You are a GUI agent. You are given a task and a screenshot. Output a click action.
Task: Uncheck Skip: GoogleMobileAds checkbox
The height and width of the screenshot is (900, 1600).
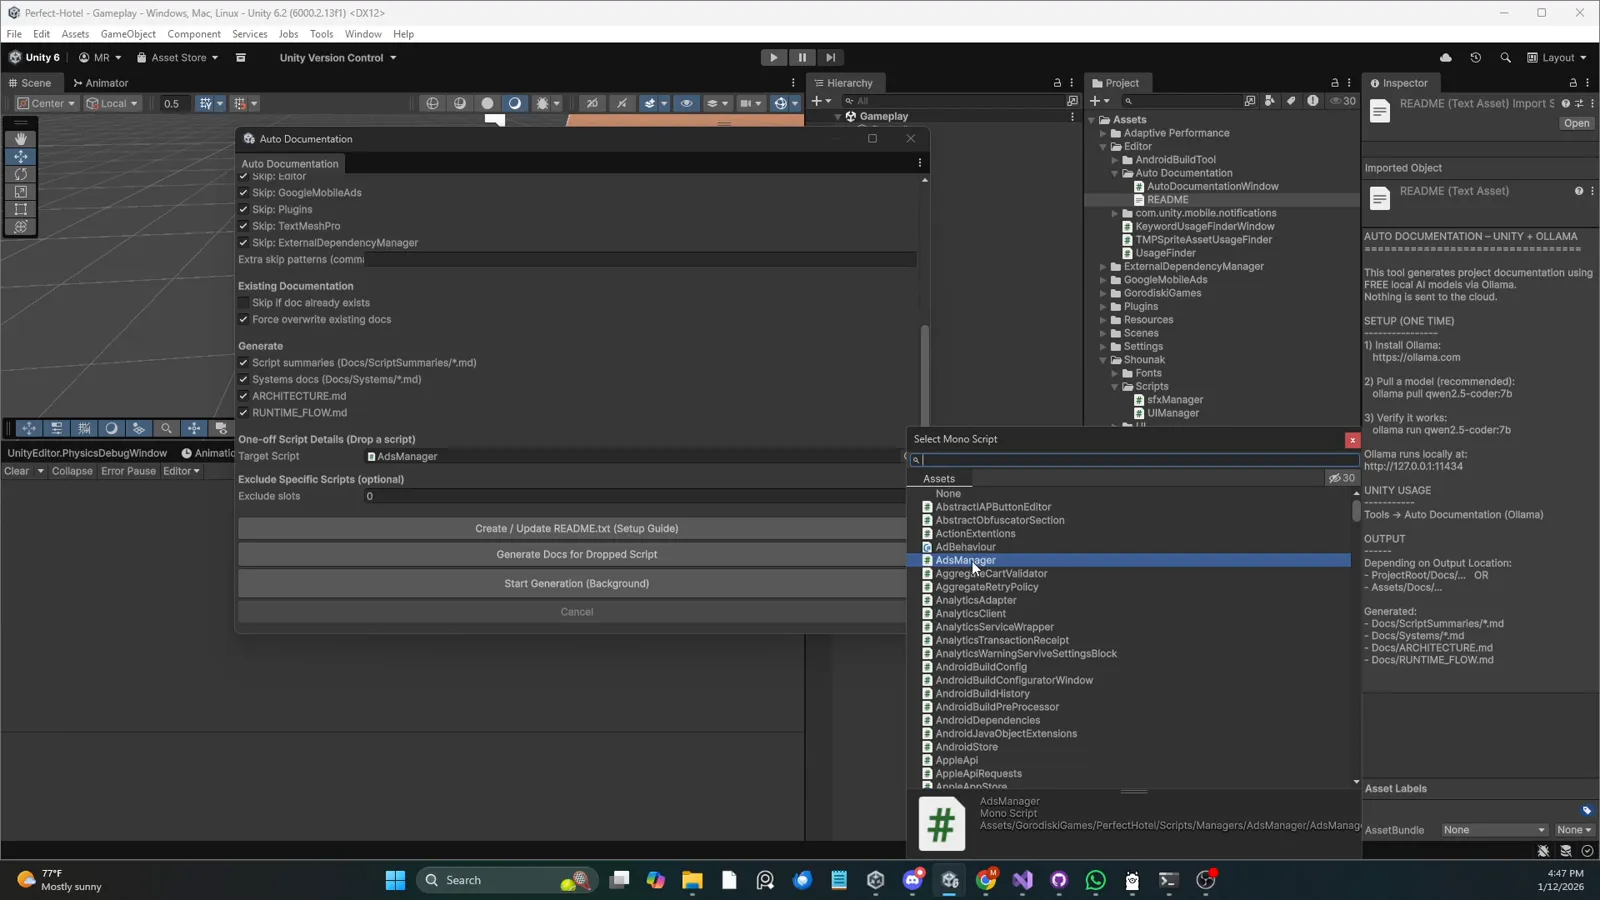(243, 193)
